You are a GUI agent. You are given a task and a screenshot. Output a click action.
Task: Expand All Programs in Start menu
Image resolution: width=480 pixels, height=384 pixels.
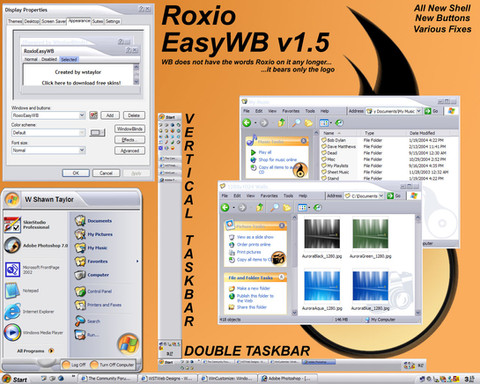tap(35, 351)
